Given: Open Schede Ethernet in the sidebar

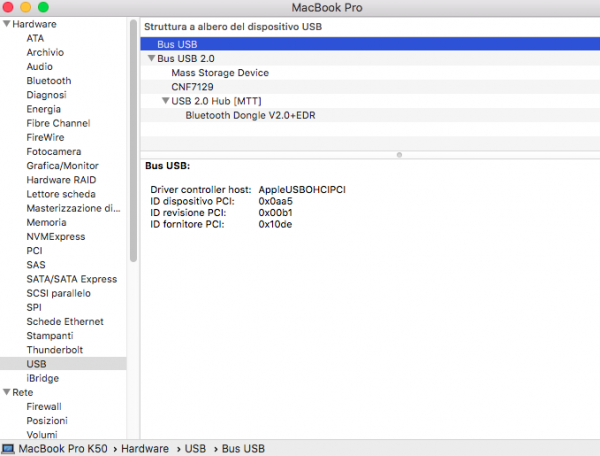Looking at the screenshot, I should click(65, 321).
